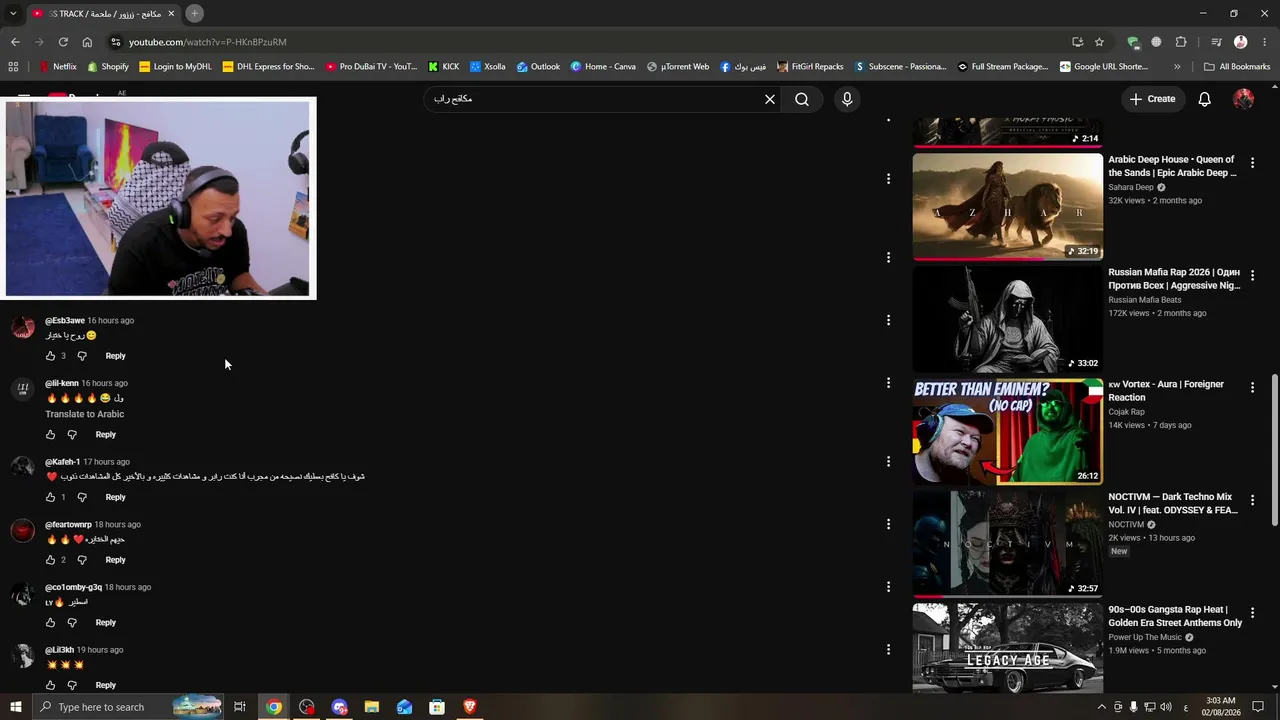The width and height of the screenshot is (1280, 720).
Task: Click the Chrome address bar URL
Action: 207,42
